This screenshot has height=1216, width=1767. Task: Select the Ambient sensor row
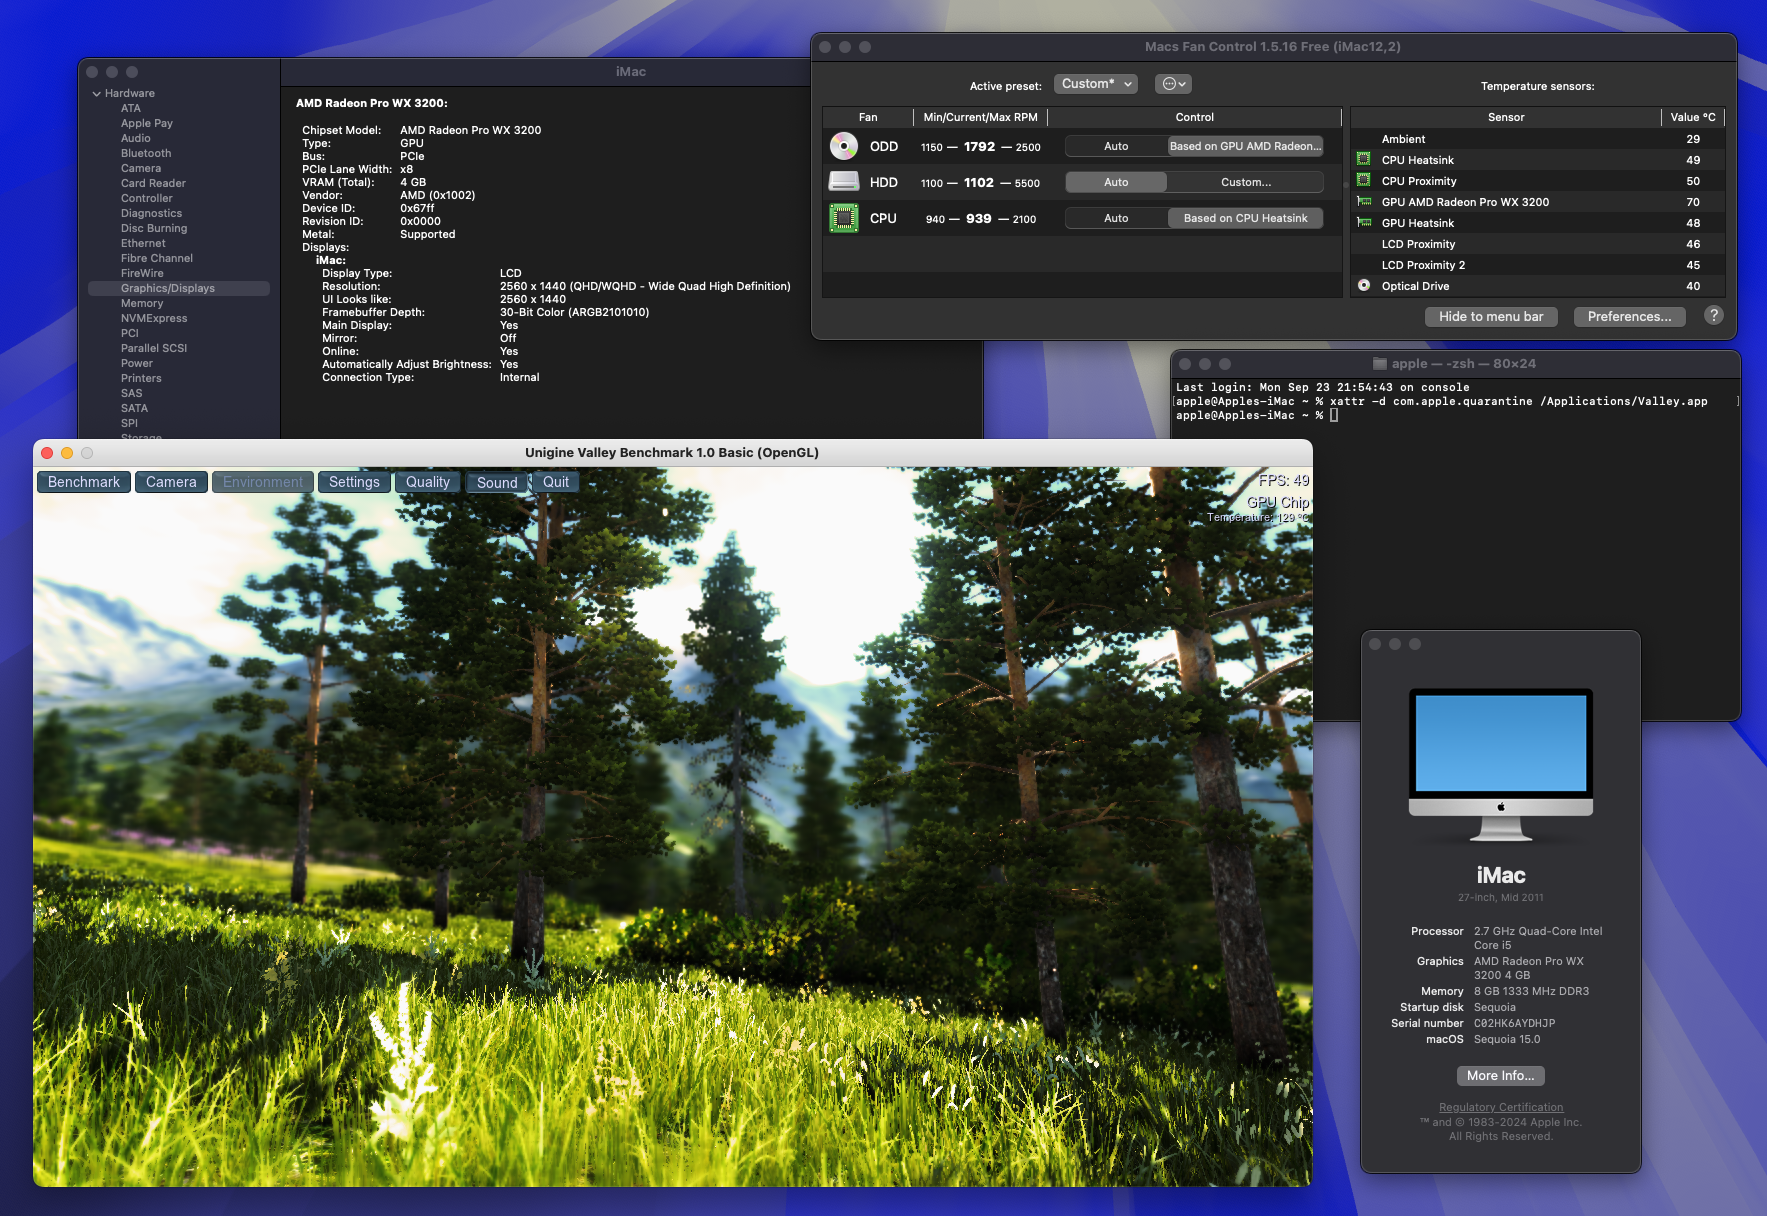click(1538, 139)
